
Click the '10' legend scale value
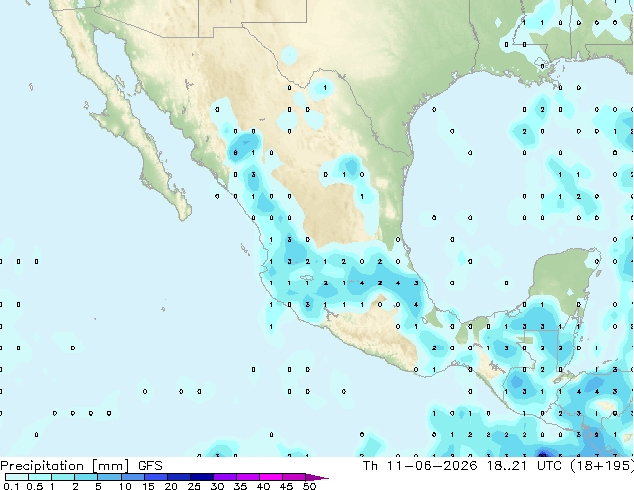pyautogui.click(x=125, y=486)
